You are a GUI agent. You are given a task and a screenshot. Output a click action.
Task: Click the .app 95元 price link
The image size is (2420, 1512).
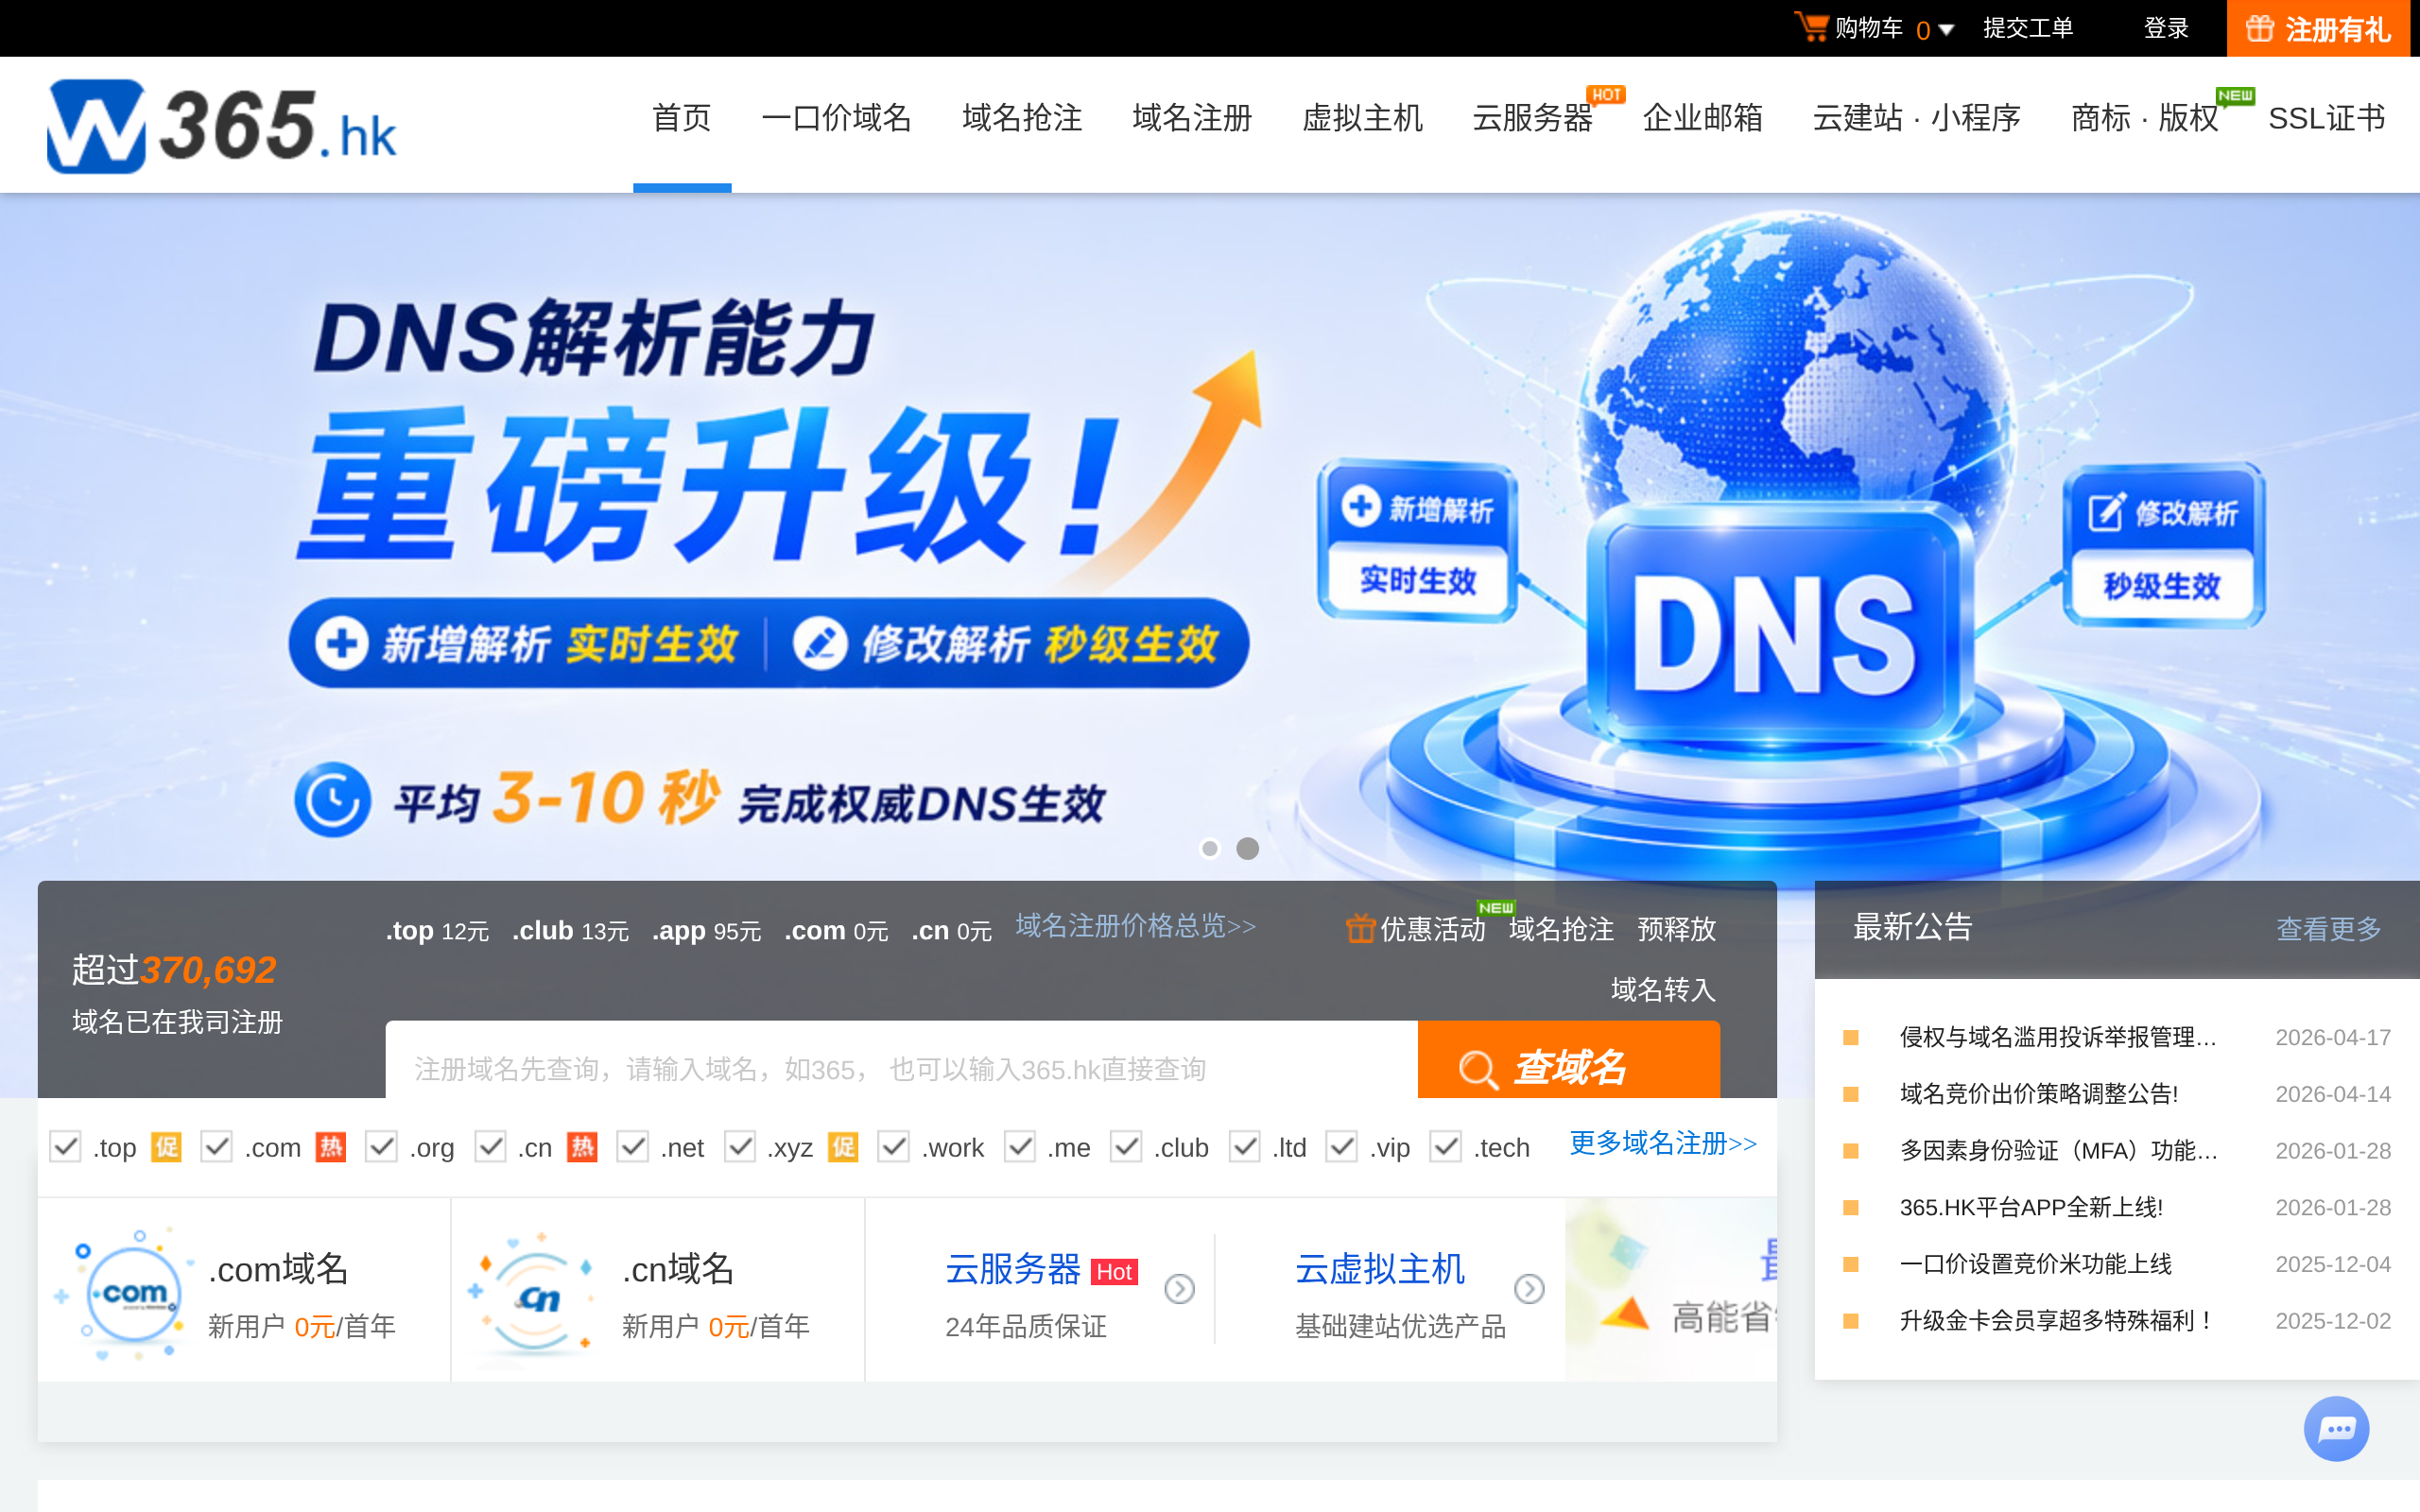pyautogui.click(x=706, y=931)
